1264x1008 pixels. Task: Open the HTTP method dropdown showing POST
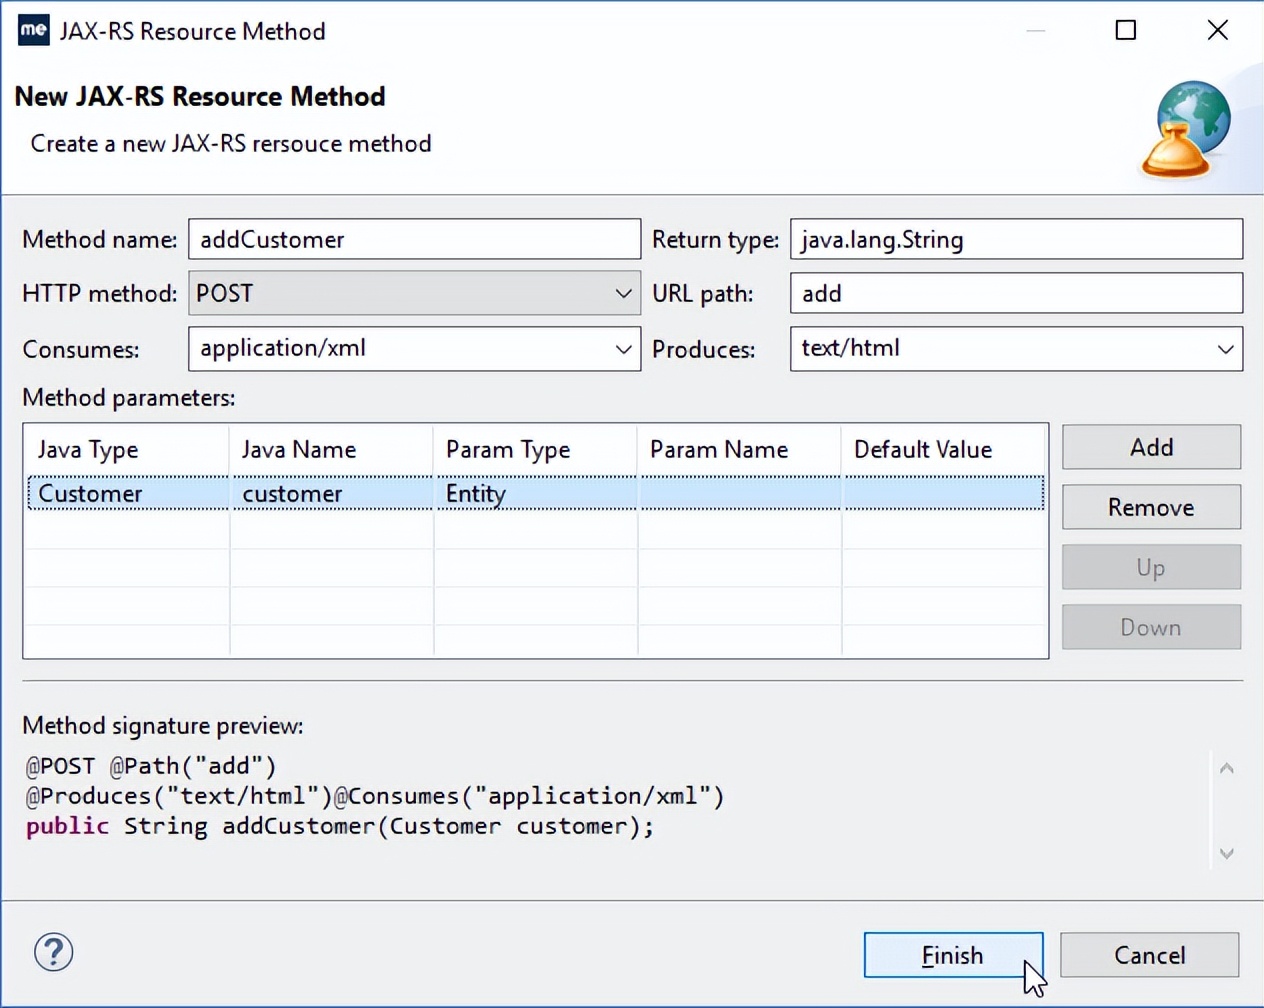click(625, 293)
